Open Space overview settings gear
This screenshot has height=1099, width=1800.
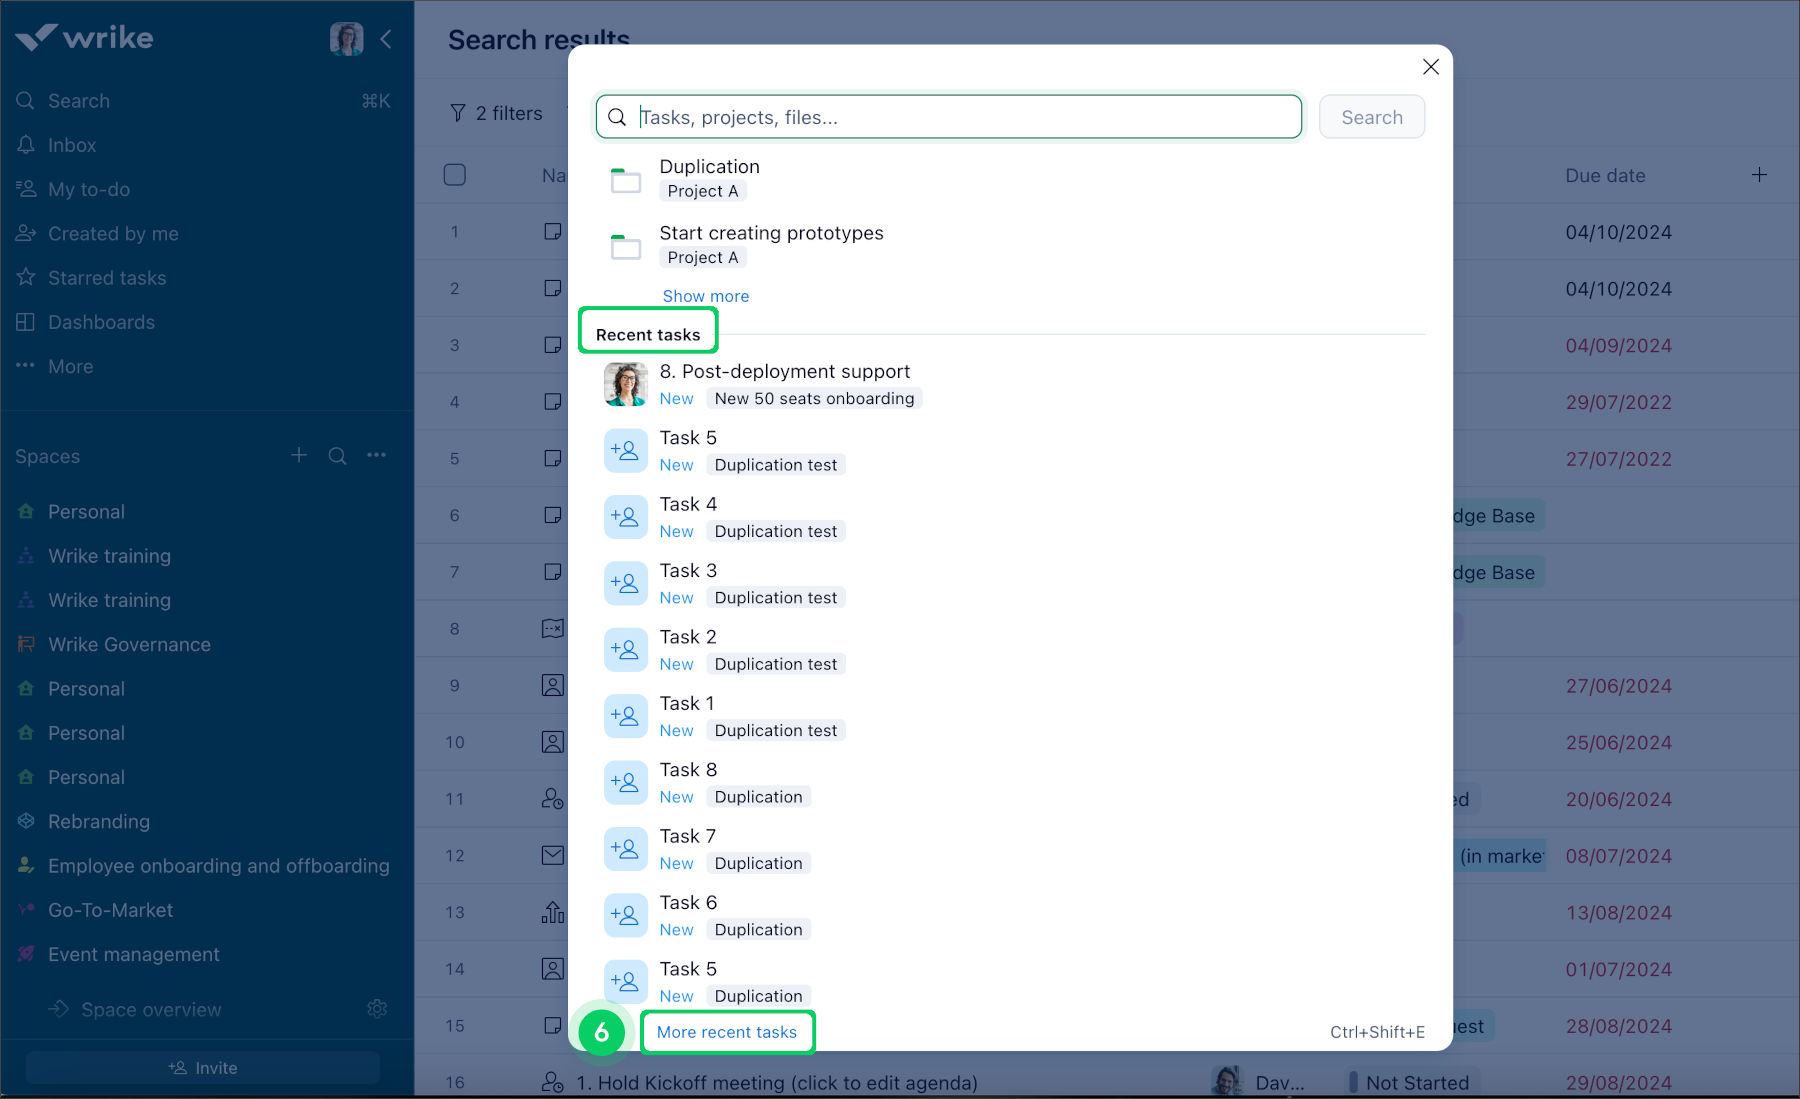pyautogui.click(x=377, y=1009)
